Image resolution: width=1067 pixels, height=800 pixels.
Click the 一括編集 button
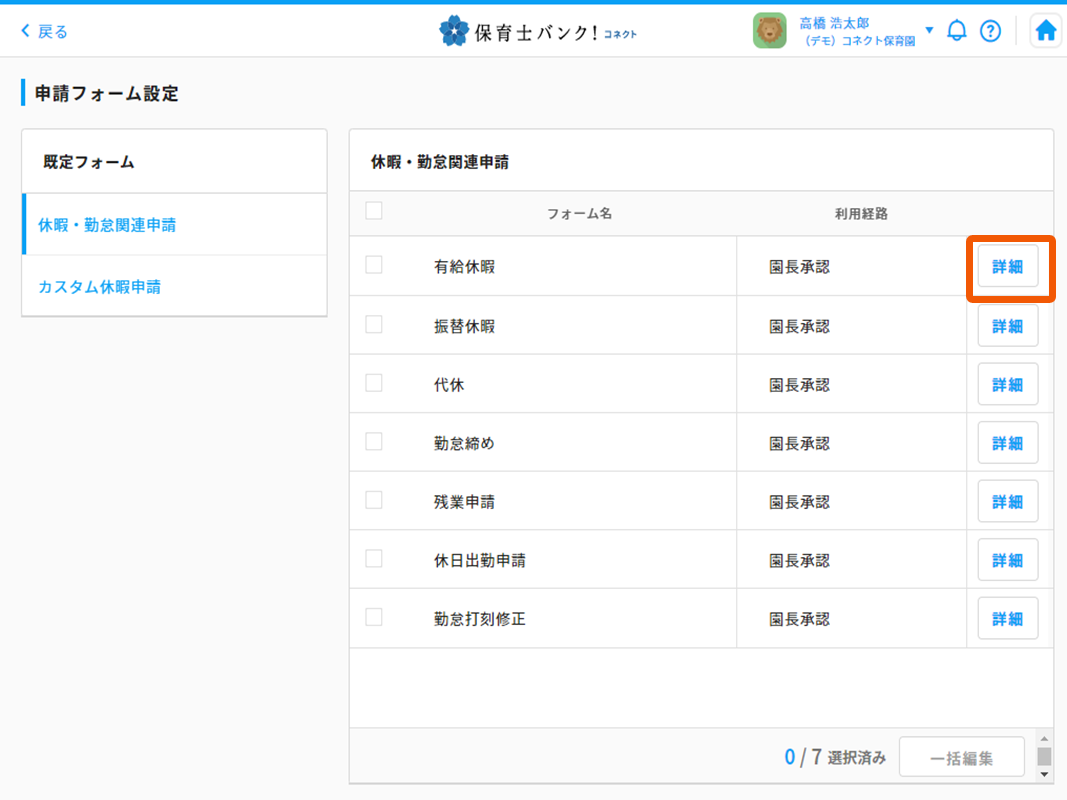coord(961,758)
